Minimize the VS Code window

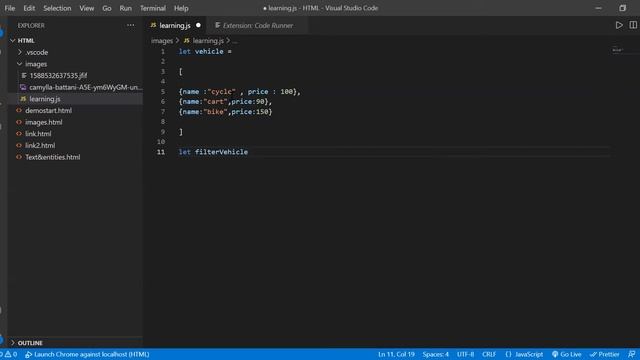pos(598,8)
